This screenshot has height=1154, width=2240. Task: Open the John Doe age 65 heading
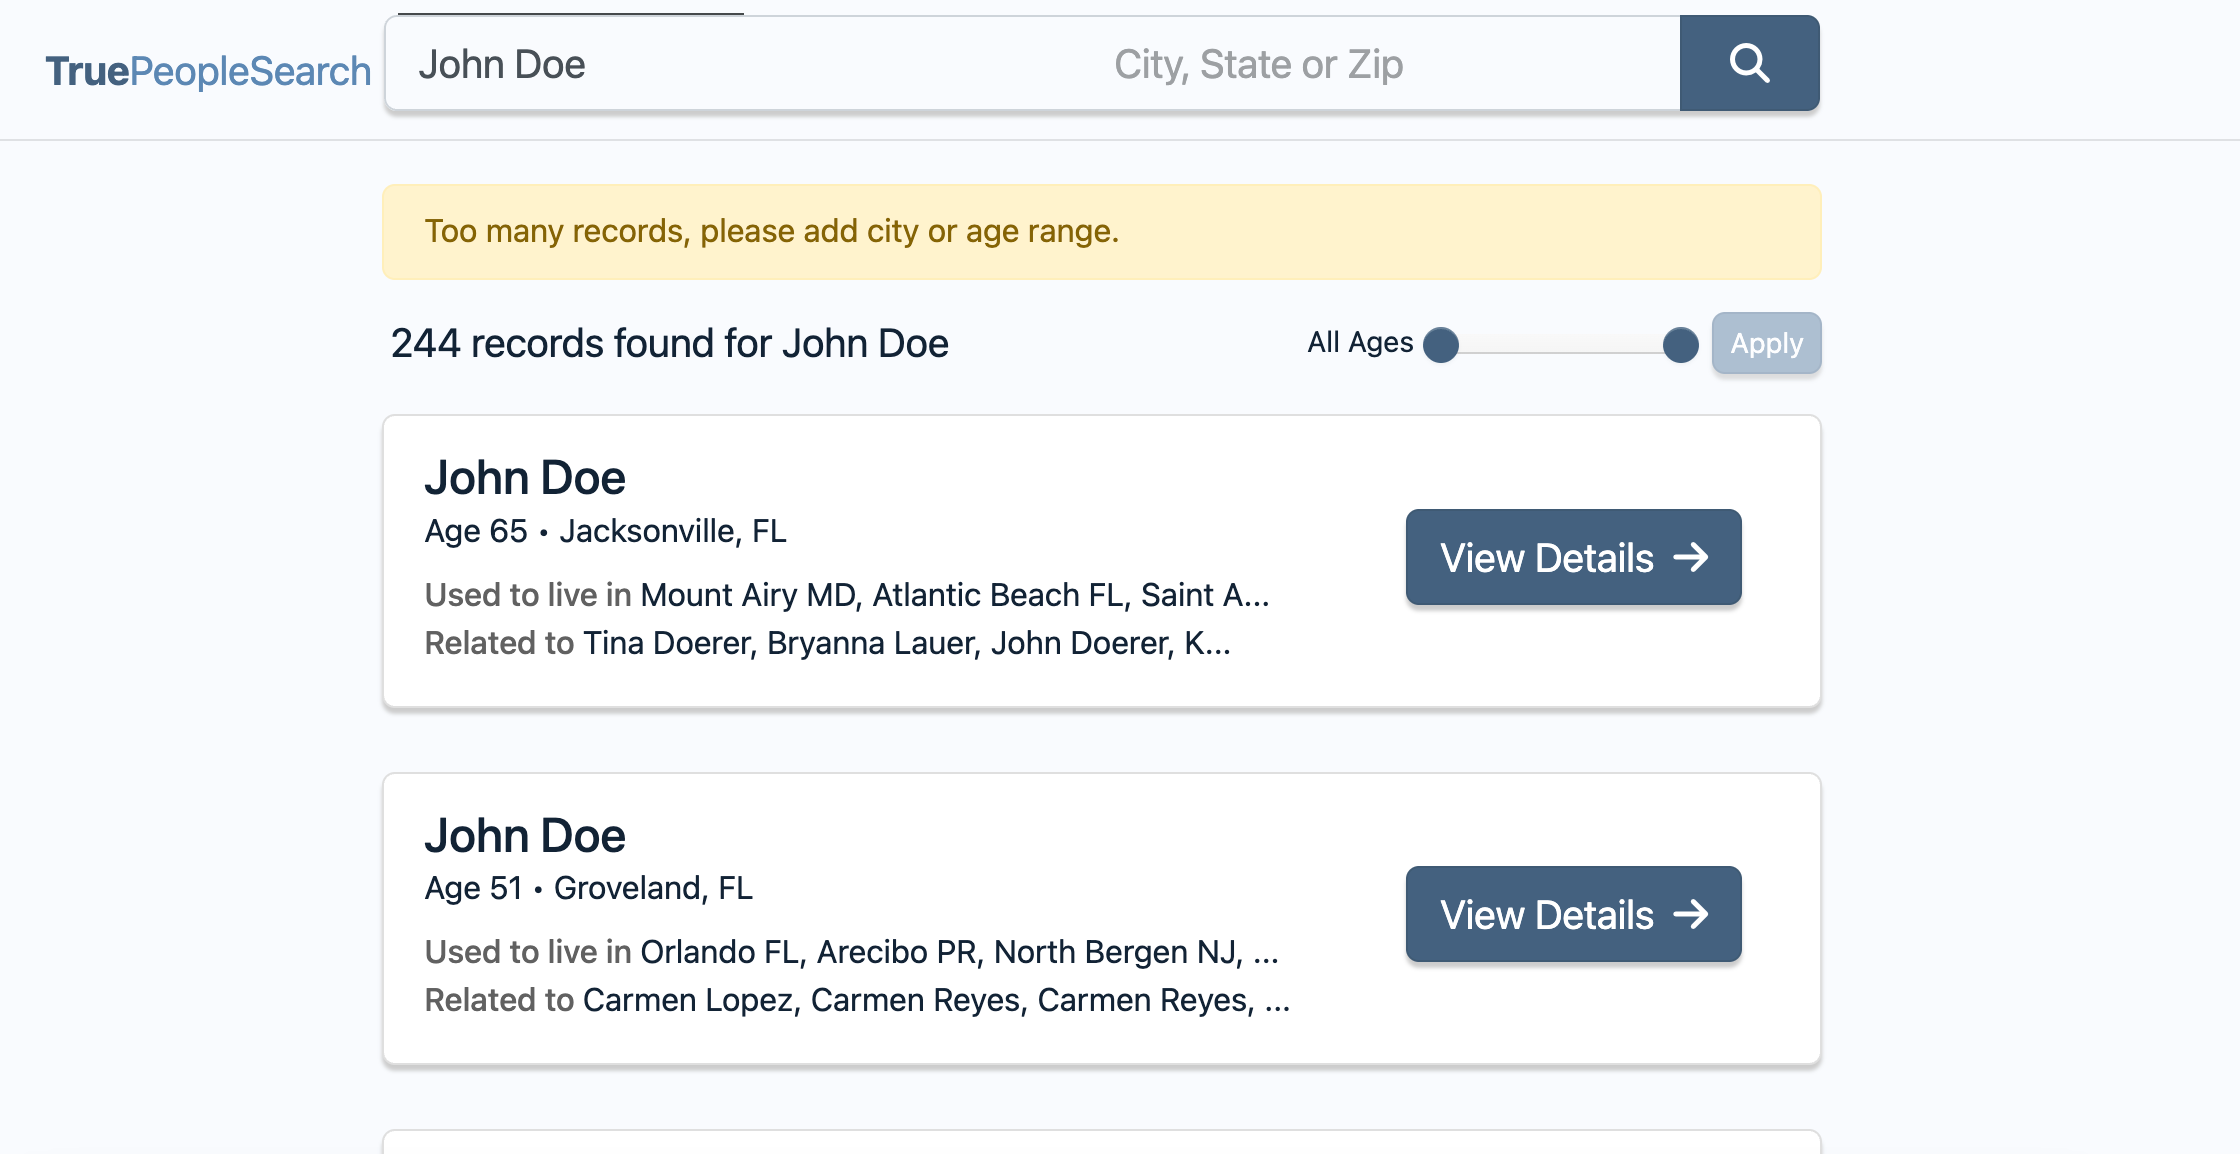(x=525, y=478)
